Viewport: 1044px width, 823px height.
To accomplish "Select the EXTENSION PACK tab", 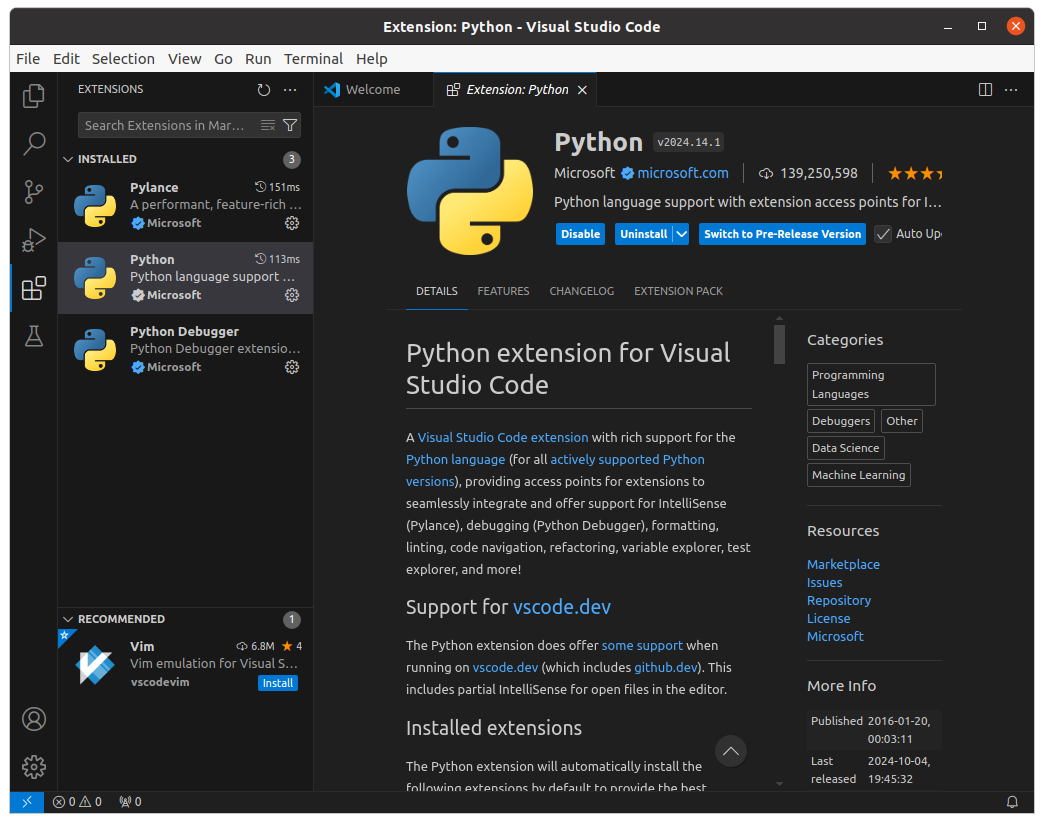I will click(678, 292).
